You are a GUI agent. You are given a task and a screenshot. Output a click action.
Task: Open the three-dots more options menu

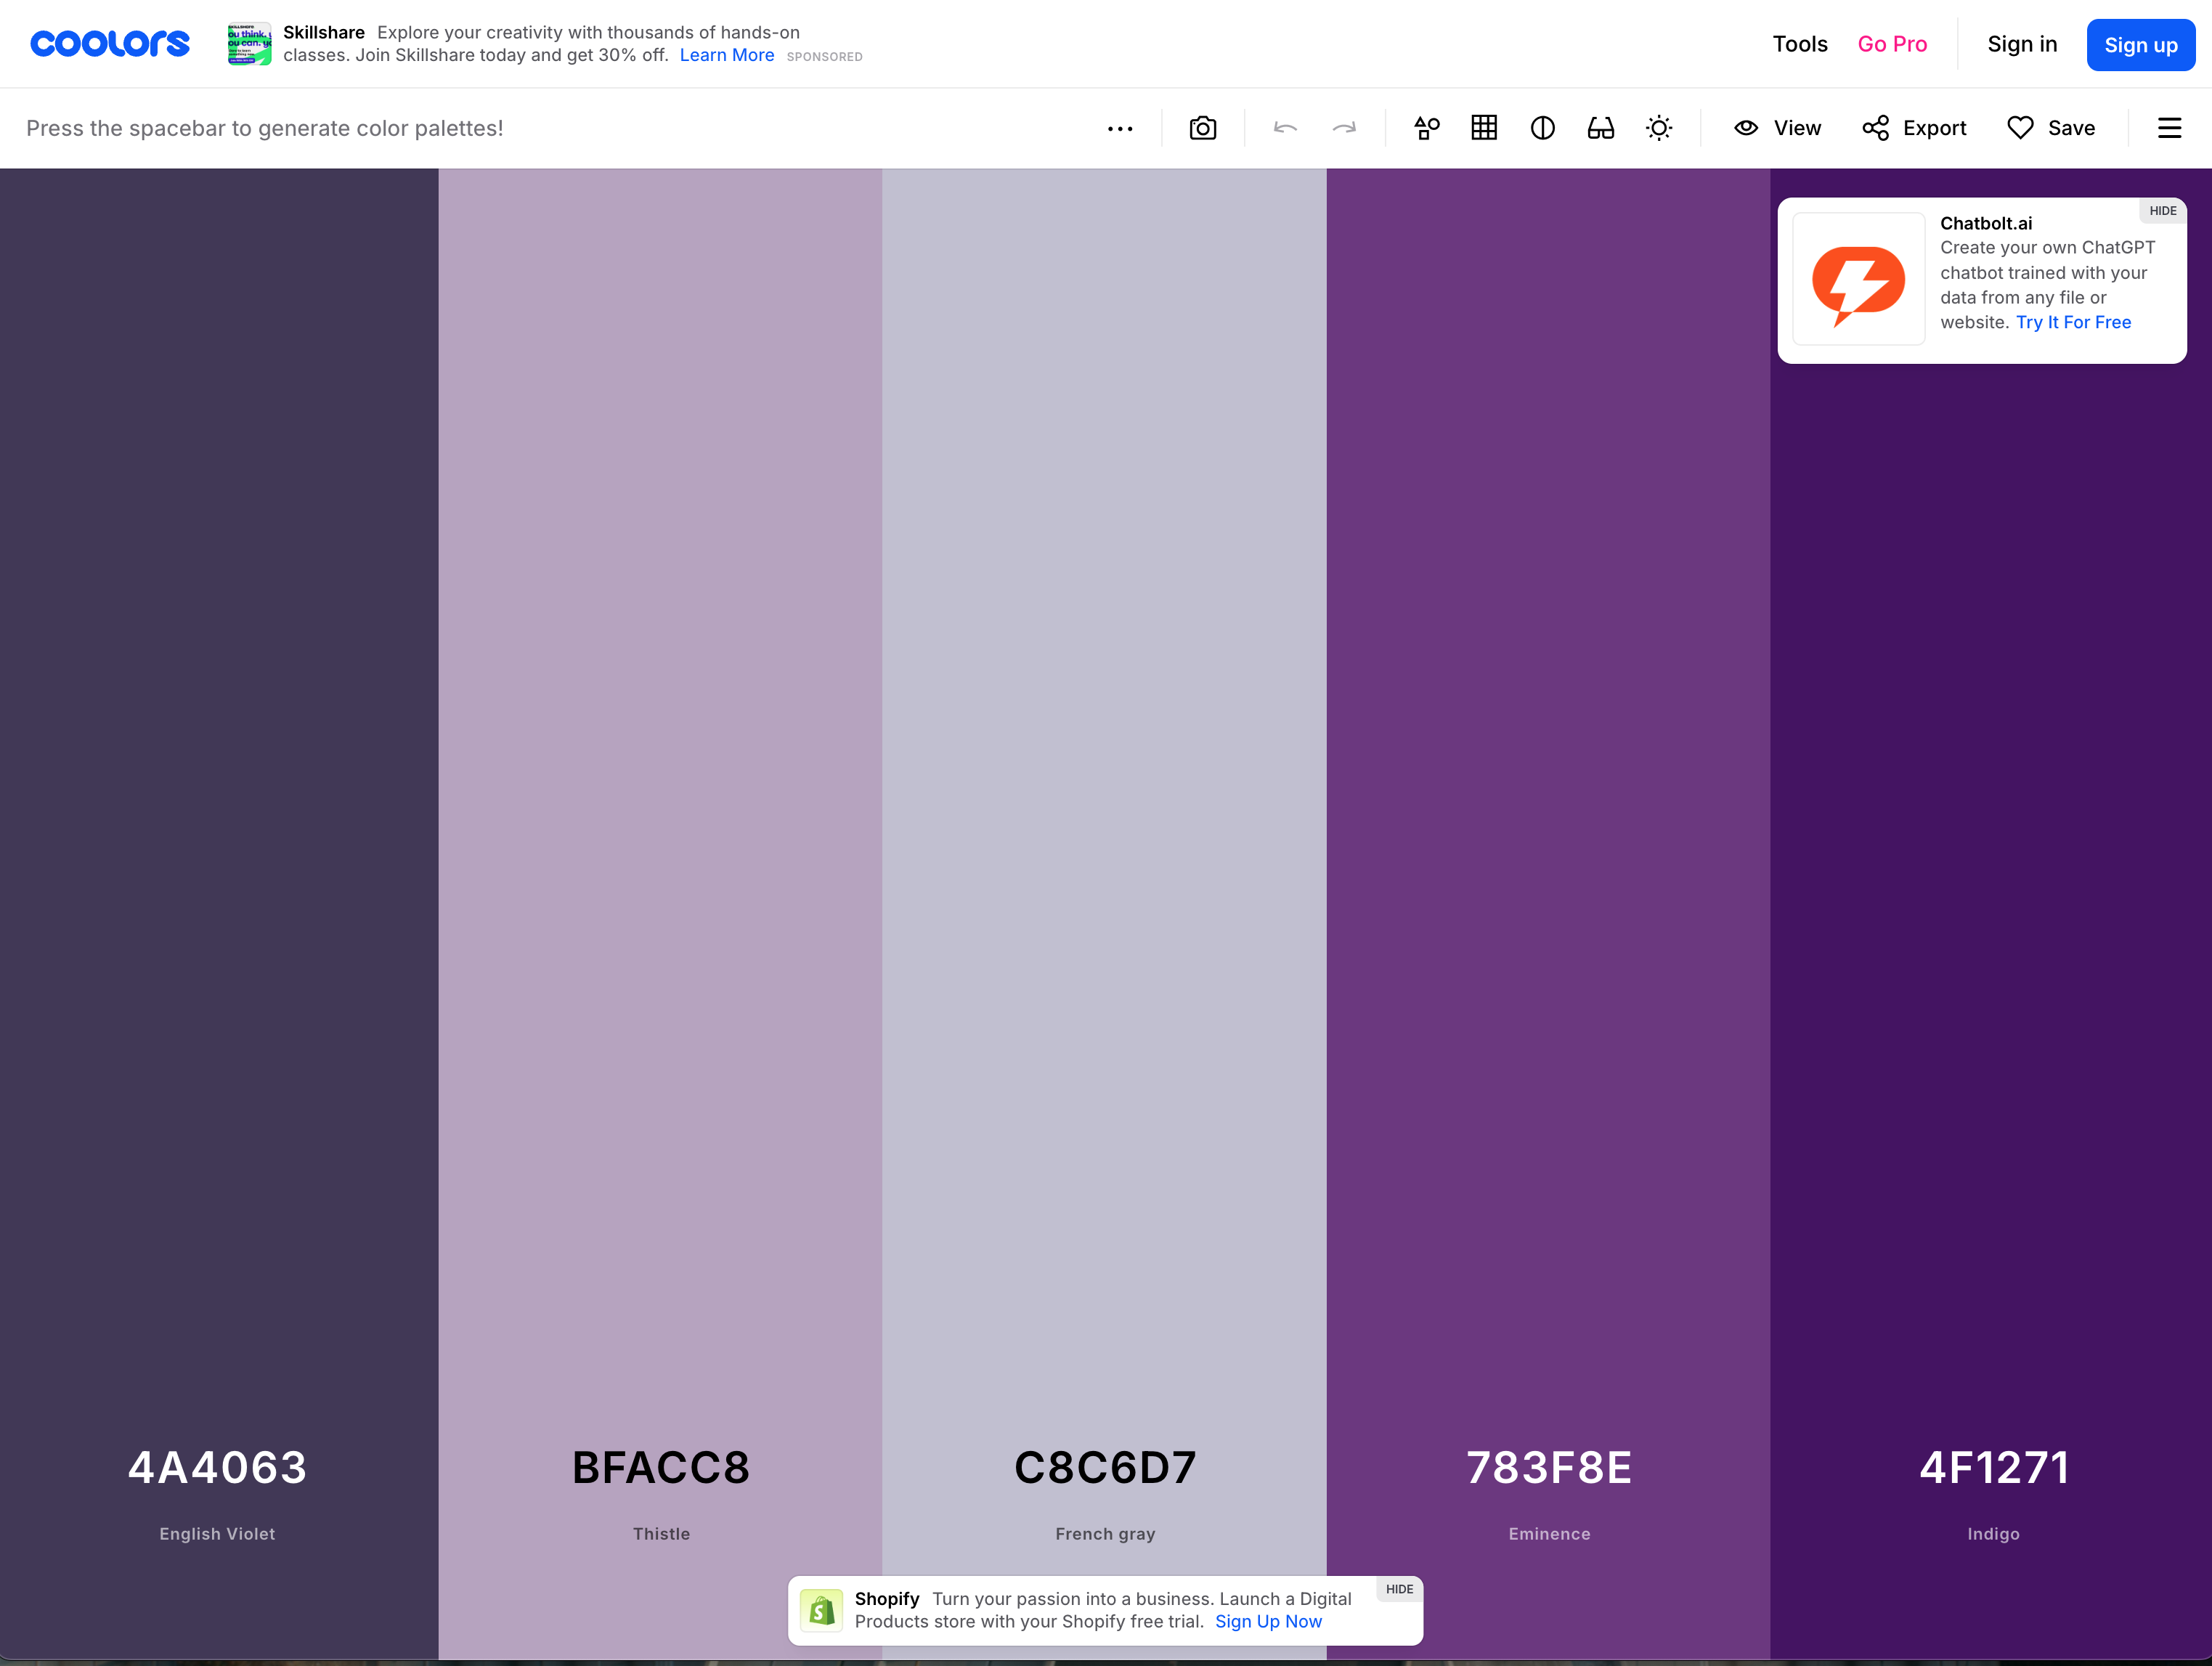(1120, 128)
